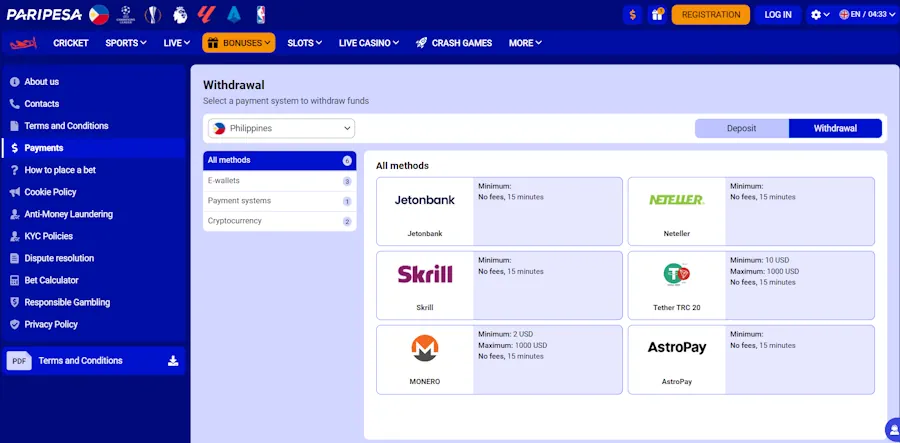Open How to place a bet
This screenshot has width=900, height=443.
(x=93, y=170)
